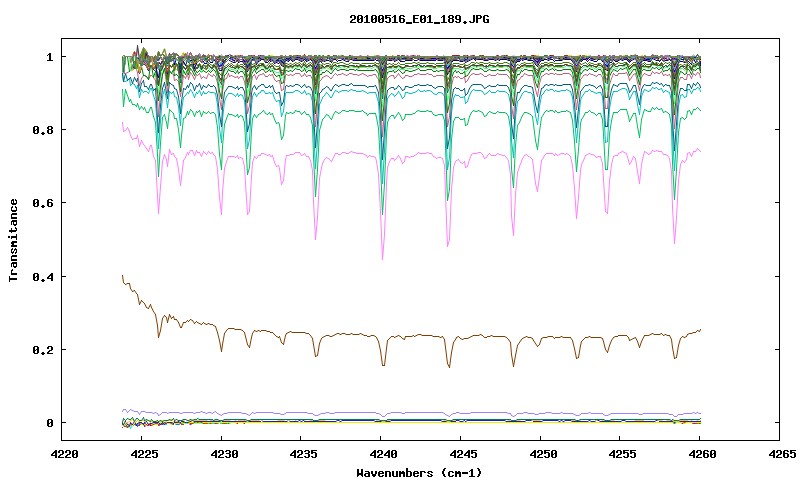The width and height of the screenshot is (800, 480).
Task: Click the Transmittance y-axis label
Action: [x=13, y=240]
